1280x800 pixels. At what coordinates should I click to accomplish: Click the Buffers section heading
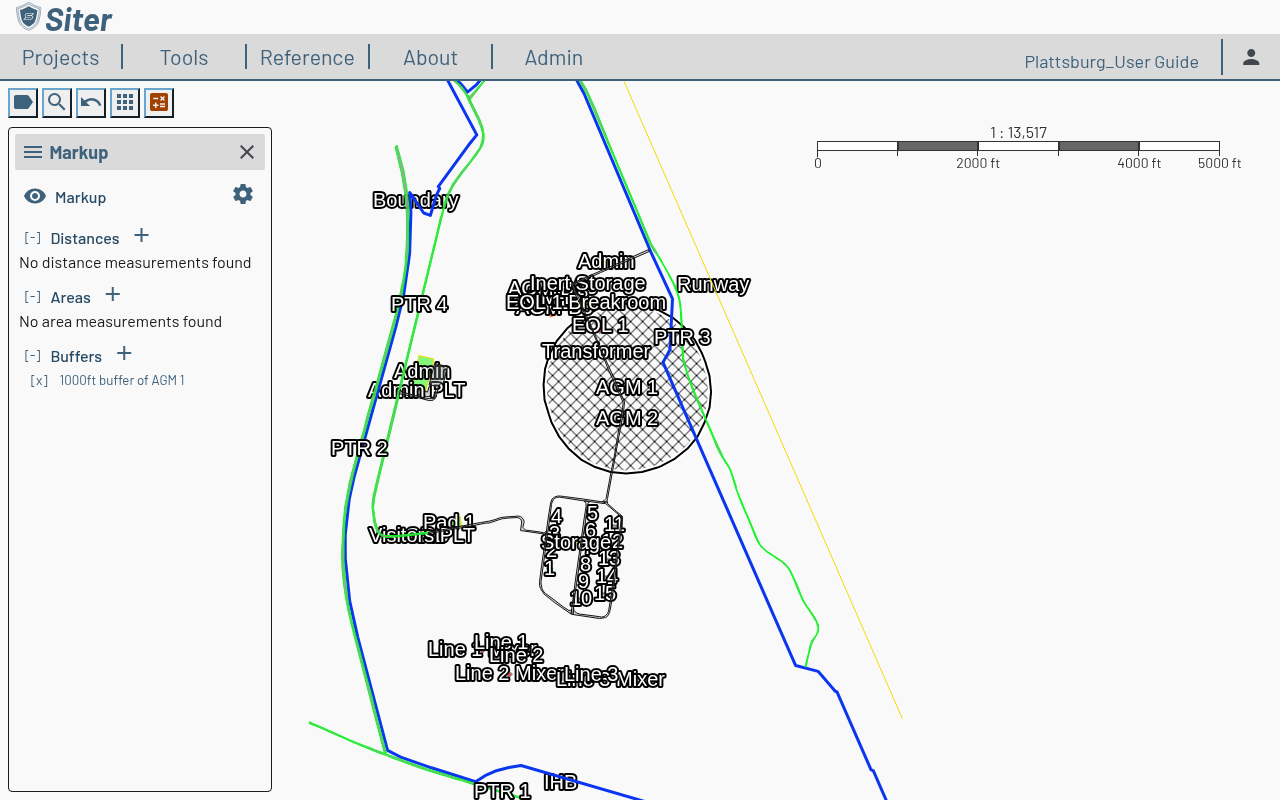coord(76,357)
